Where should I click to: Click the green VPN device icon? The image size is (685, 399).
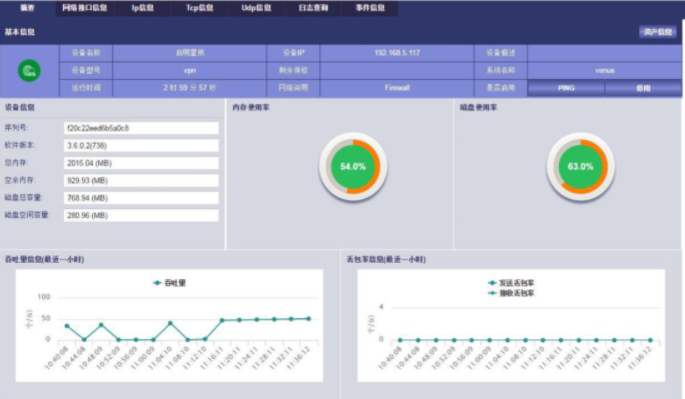pos(29,71)
